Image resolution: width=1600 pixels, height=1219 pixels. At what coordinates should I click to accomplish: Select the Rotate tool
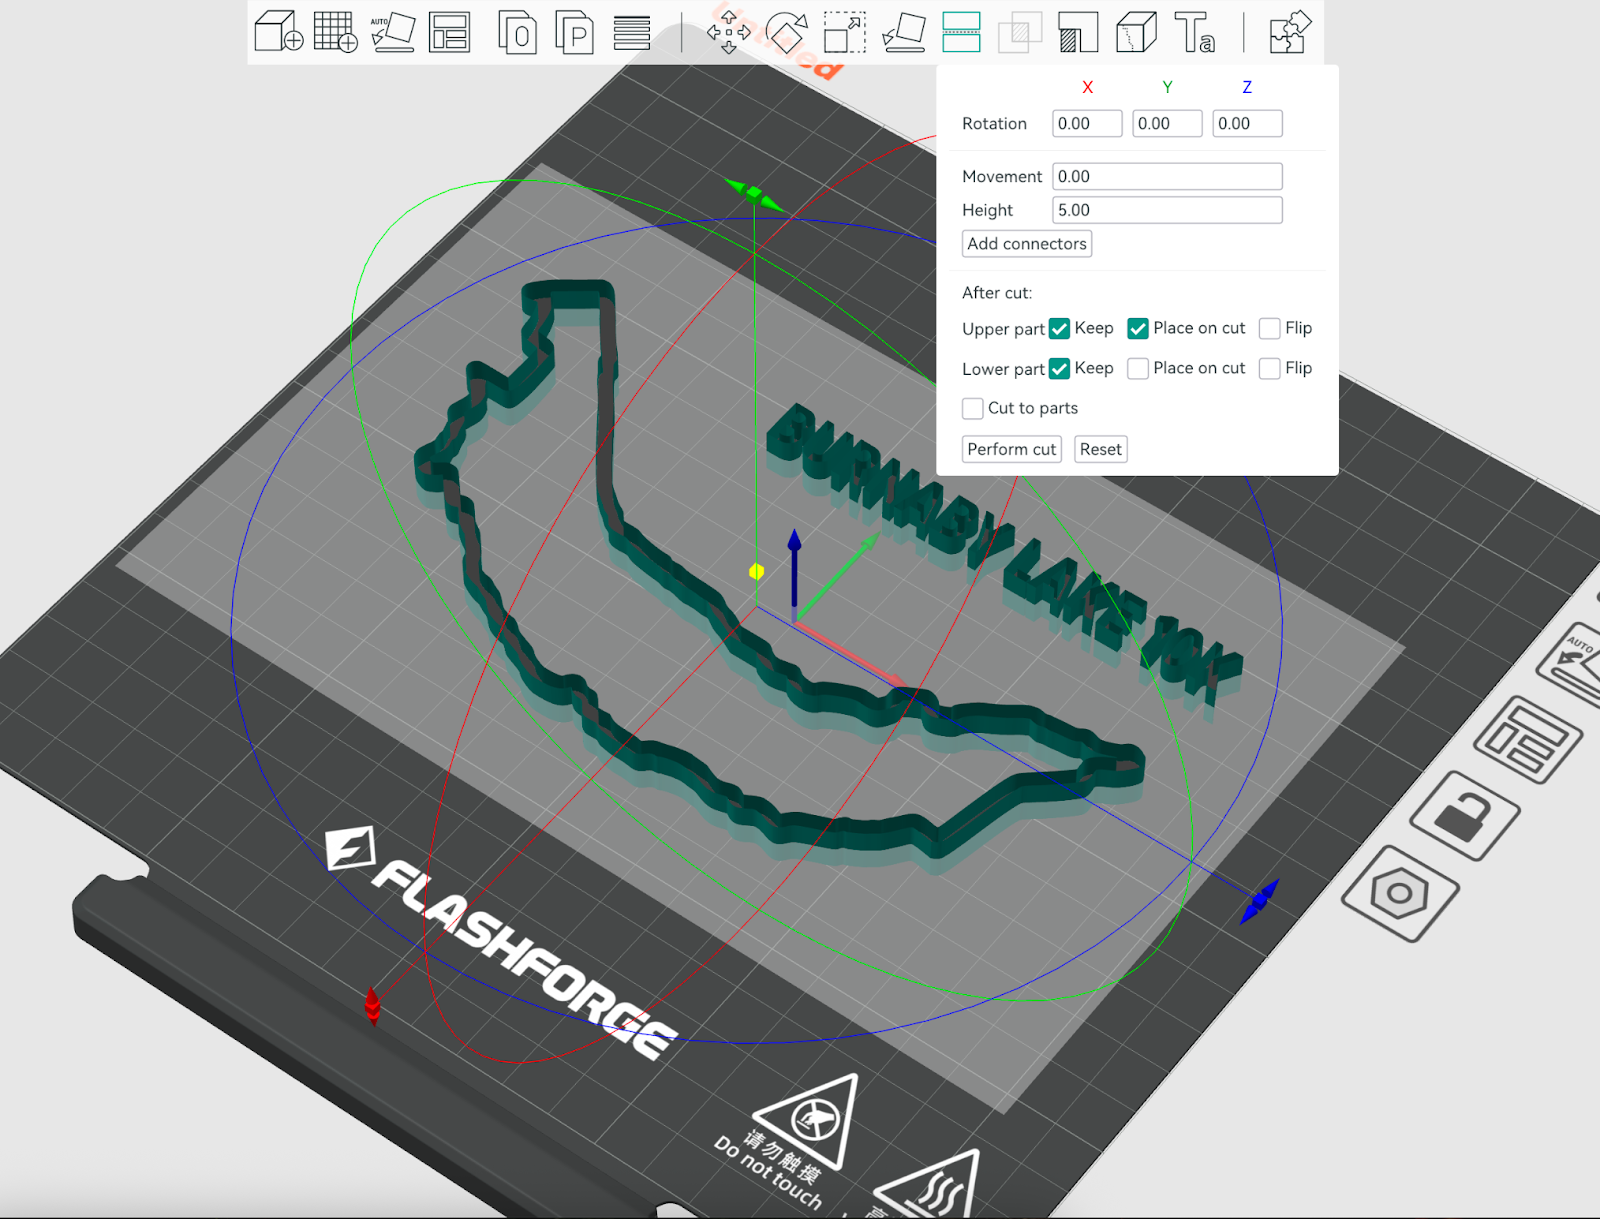(x=787, y=33)
